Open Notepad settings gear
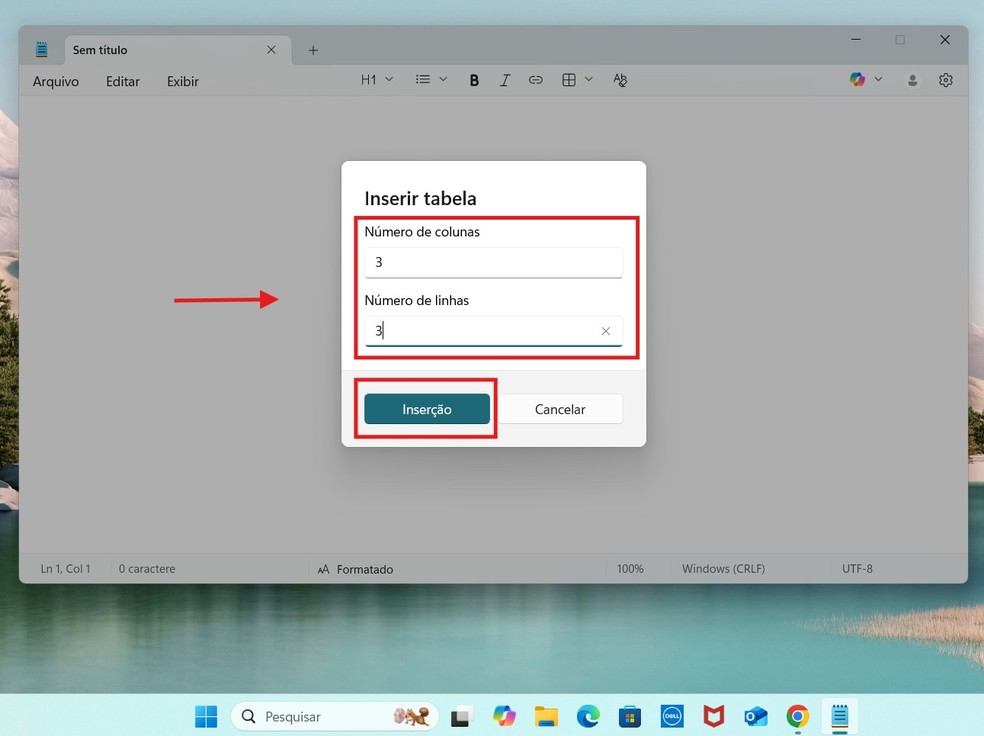 946,80
